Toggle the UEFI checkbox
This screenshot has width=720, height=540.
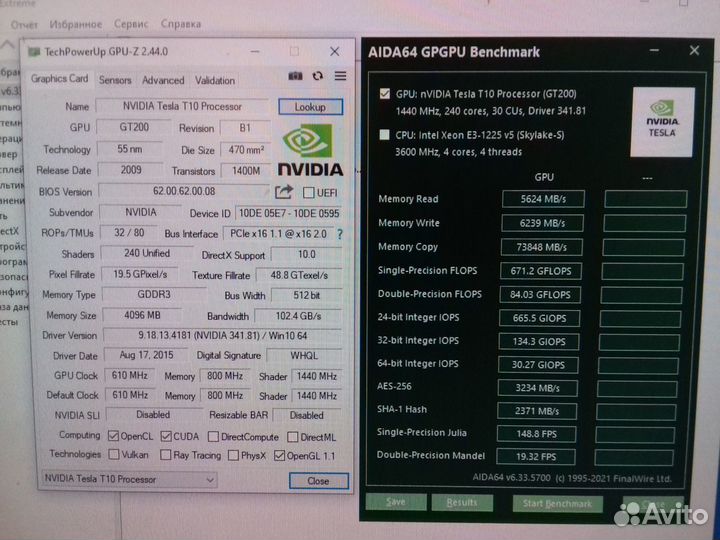[309, 192]
